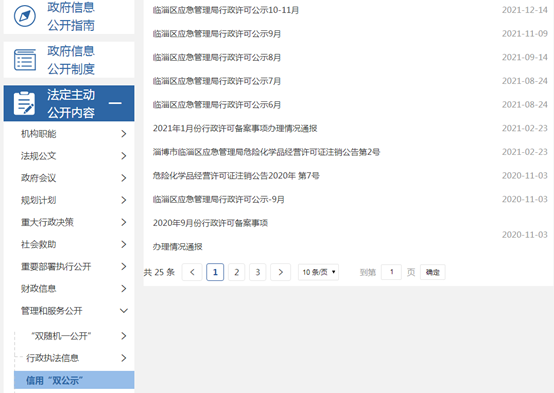This screenshot has height=393, width=554.
Task: Open 2021年1月份行政许可备案事项办理情况通报 link
Action: [235, 128]
